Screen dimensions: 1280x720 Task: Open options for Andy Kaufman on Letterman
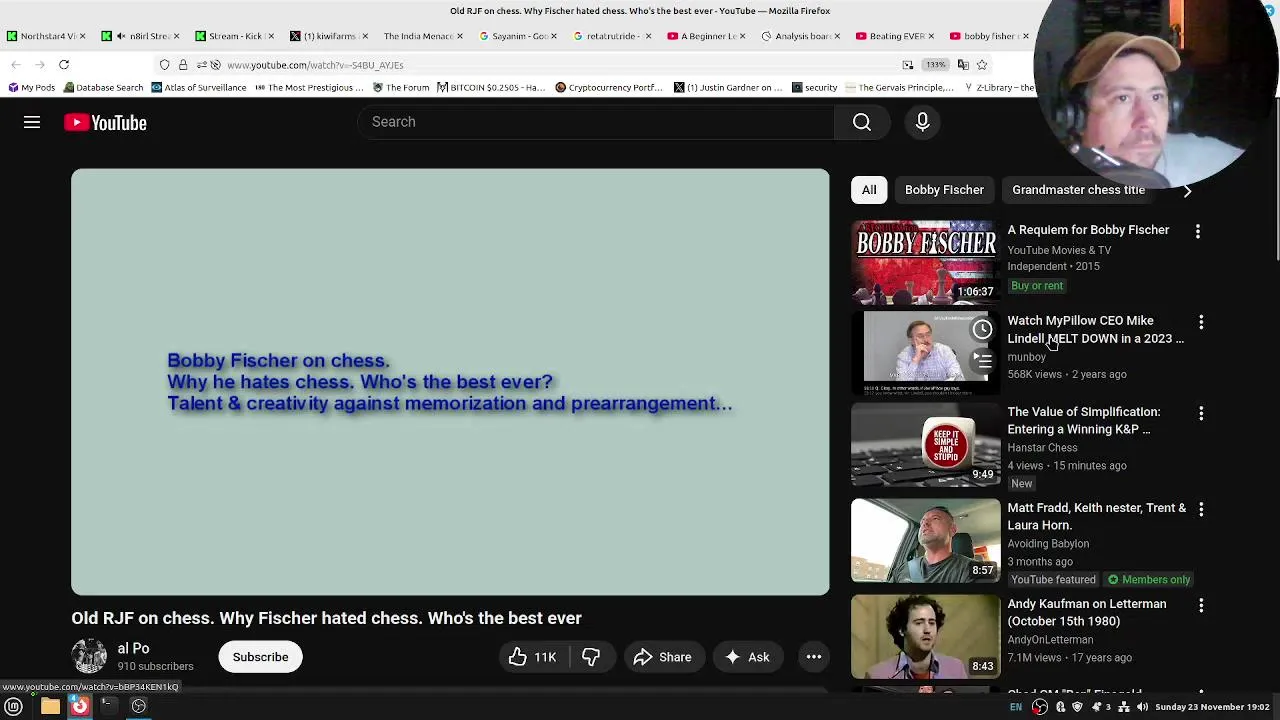[1201, 605]
